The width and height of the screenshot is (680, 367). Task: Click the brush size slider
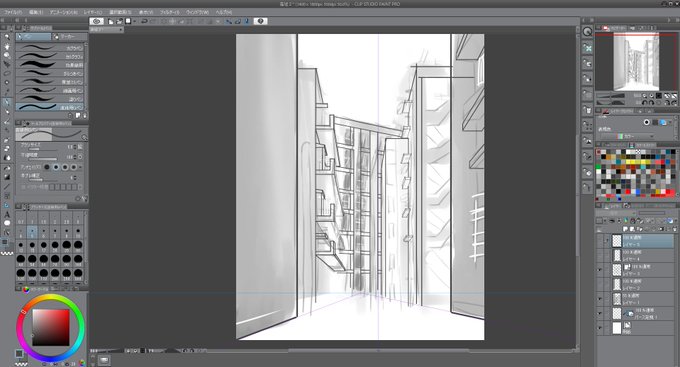pyautogui.click(x=42, y=149)
